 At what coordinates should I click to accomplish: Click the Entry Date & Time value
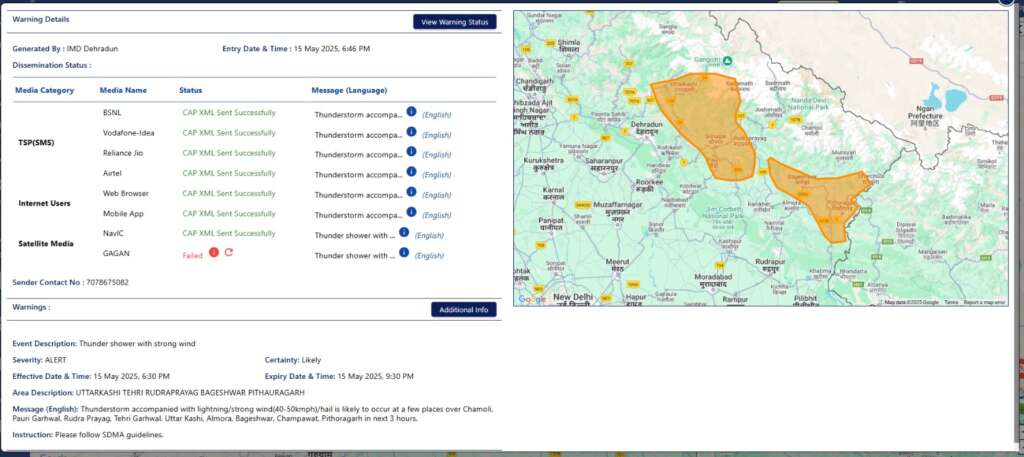pos(332,48)
